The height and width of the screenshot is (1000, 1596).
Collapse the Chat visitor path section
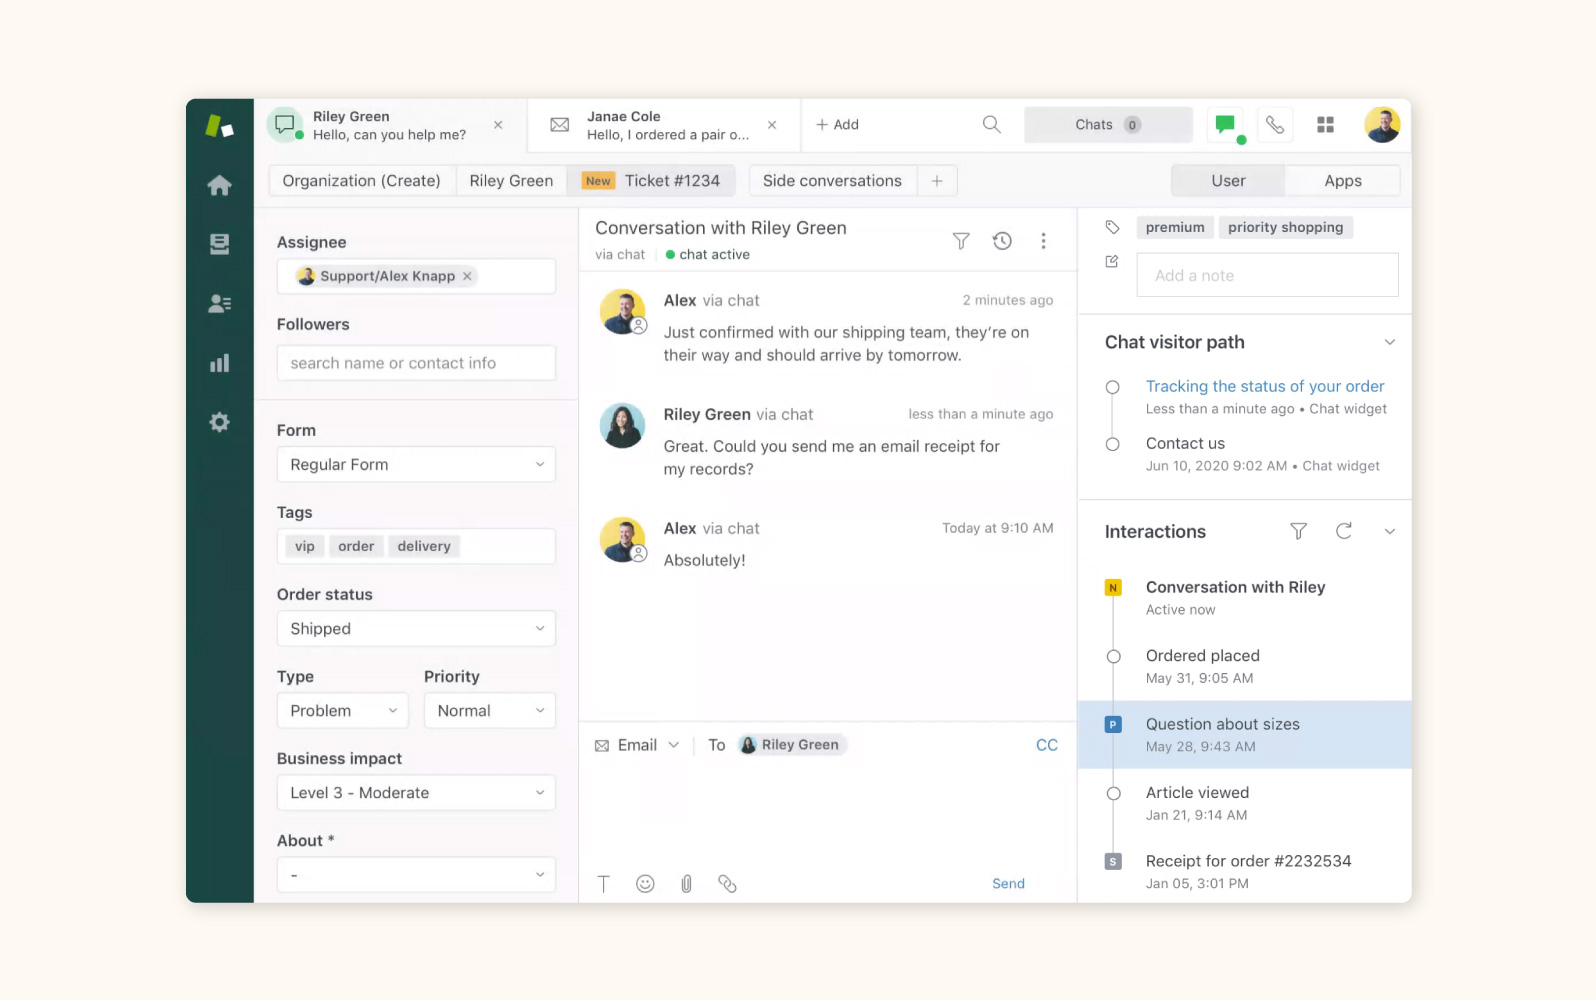(x=1389, y=342)
